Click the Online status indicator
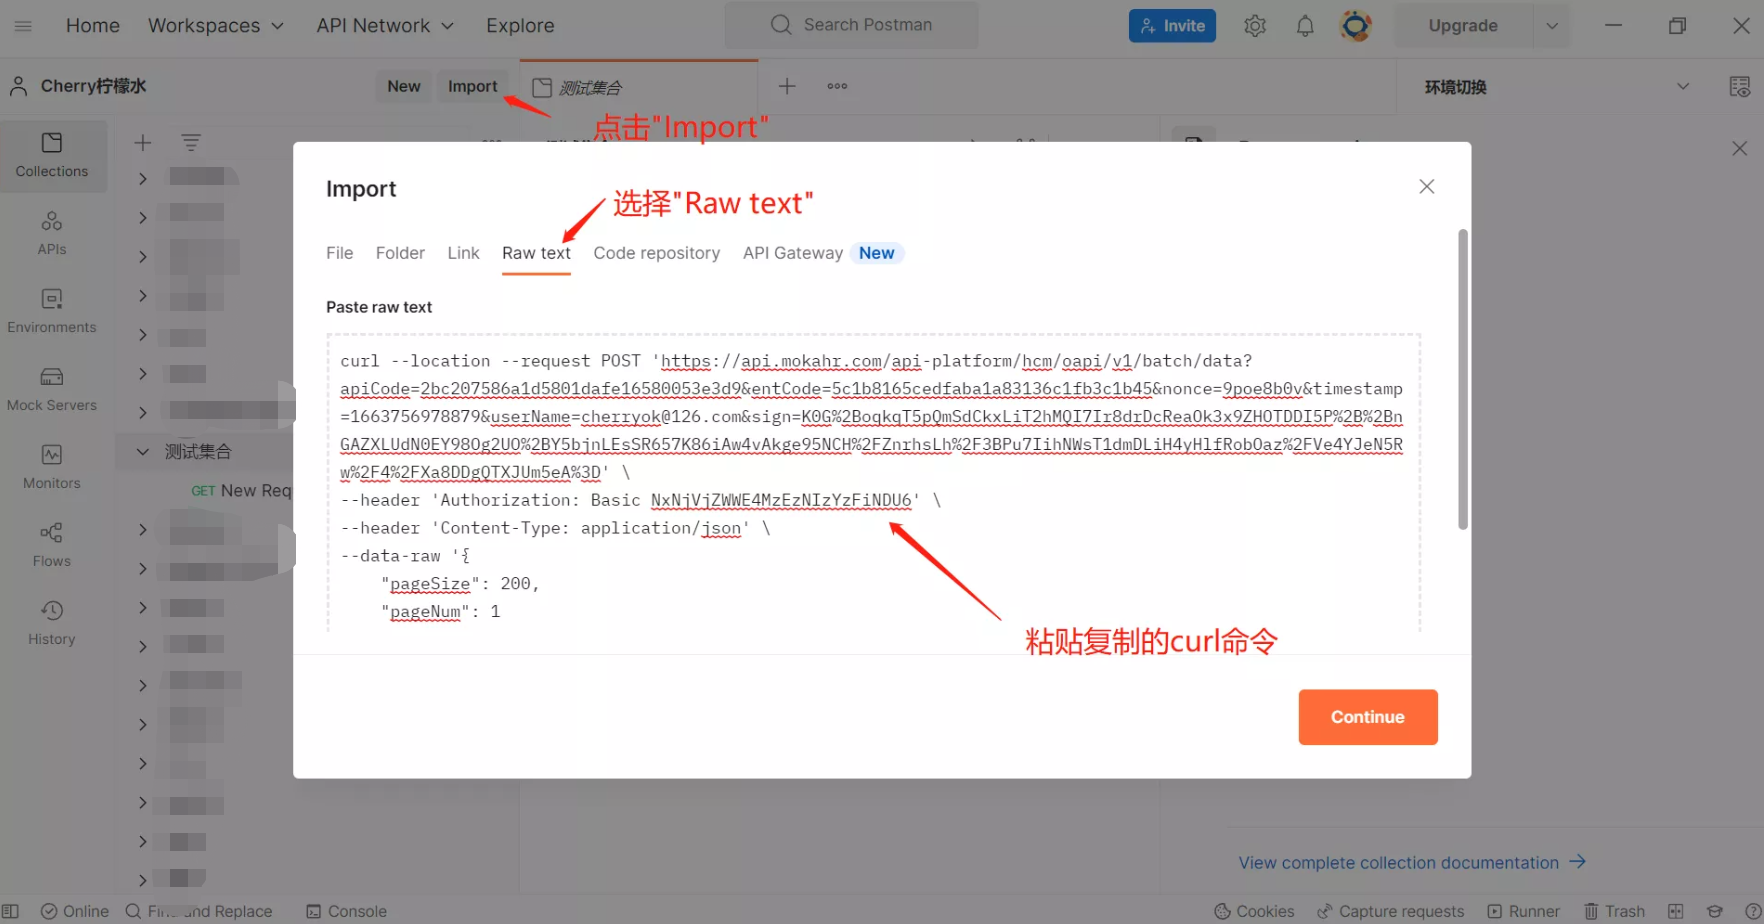The height and width of the screenshot is (924, 1764). point(75,911)
